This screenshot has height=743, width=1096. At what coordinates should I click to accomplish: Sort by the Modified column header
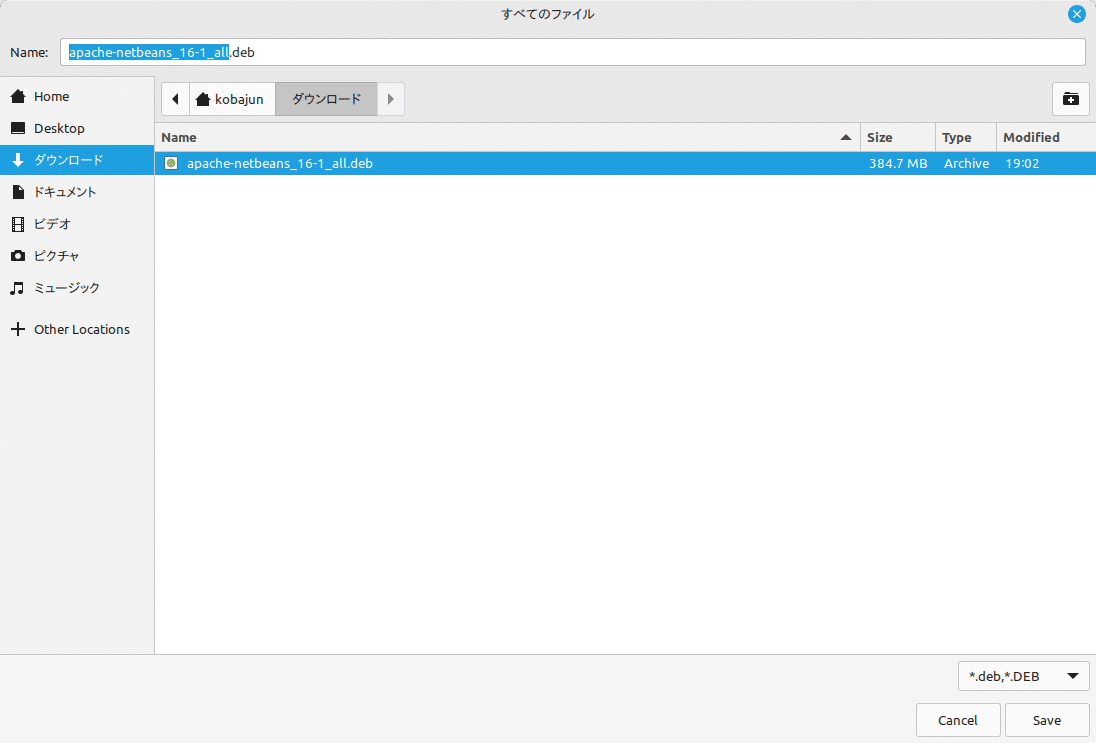pyautogui.click(x=1046, y=137)
